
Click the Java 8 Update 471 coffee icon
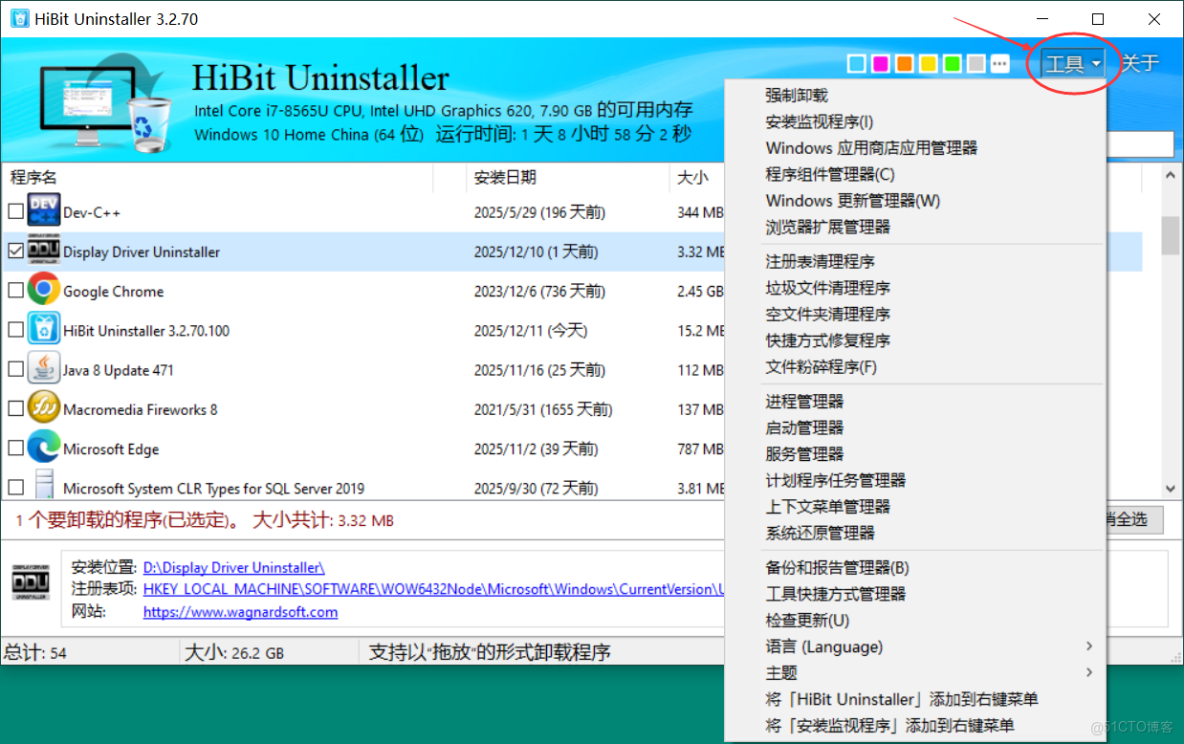(44, 369)
